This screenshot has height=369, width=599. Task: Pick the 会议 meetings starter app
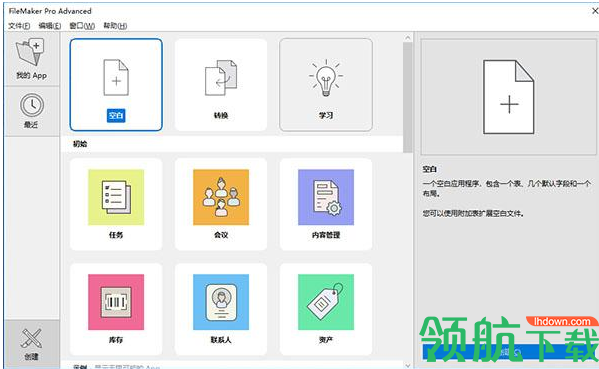click(x=221, y=204)
